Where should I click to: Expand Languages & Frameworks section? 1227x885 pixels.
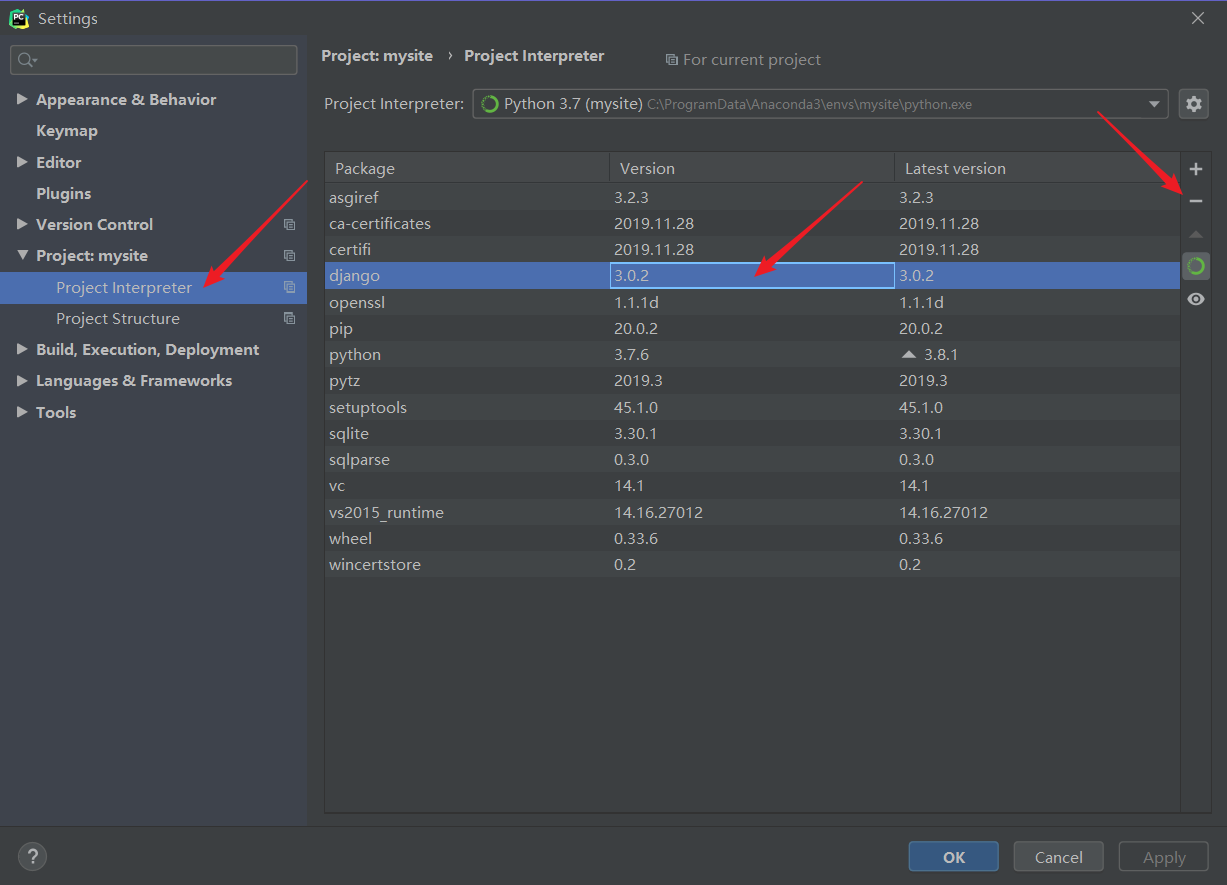22,380
